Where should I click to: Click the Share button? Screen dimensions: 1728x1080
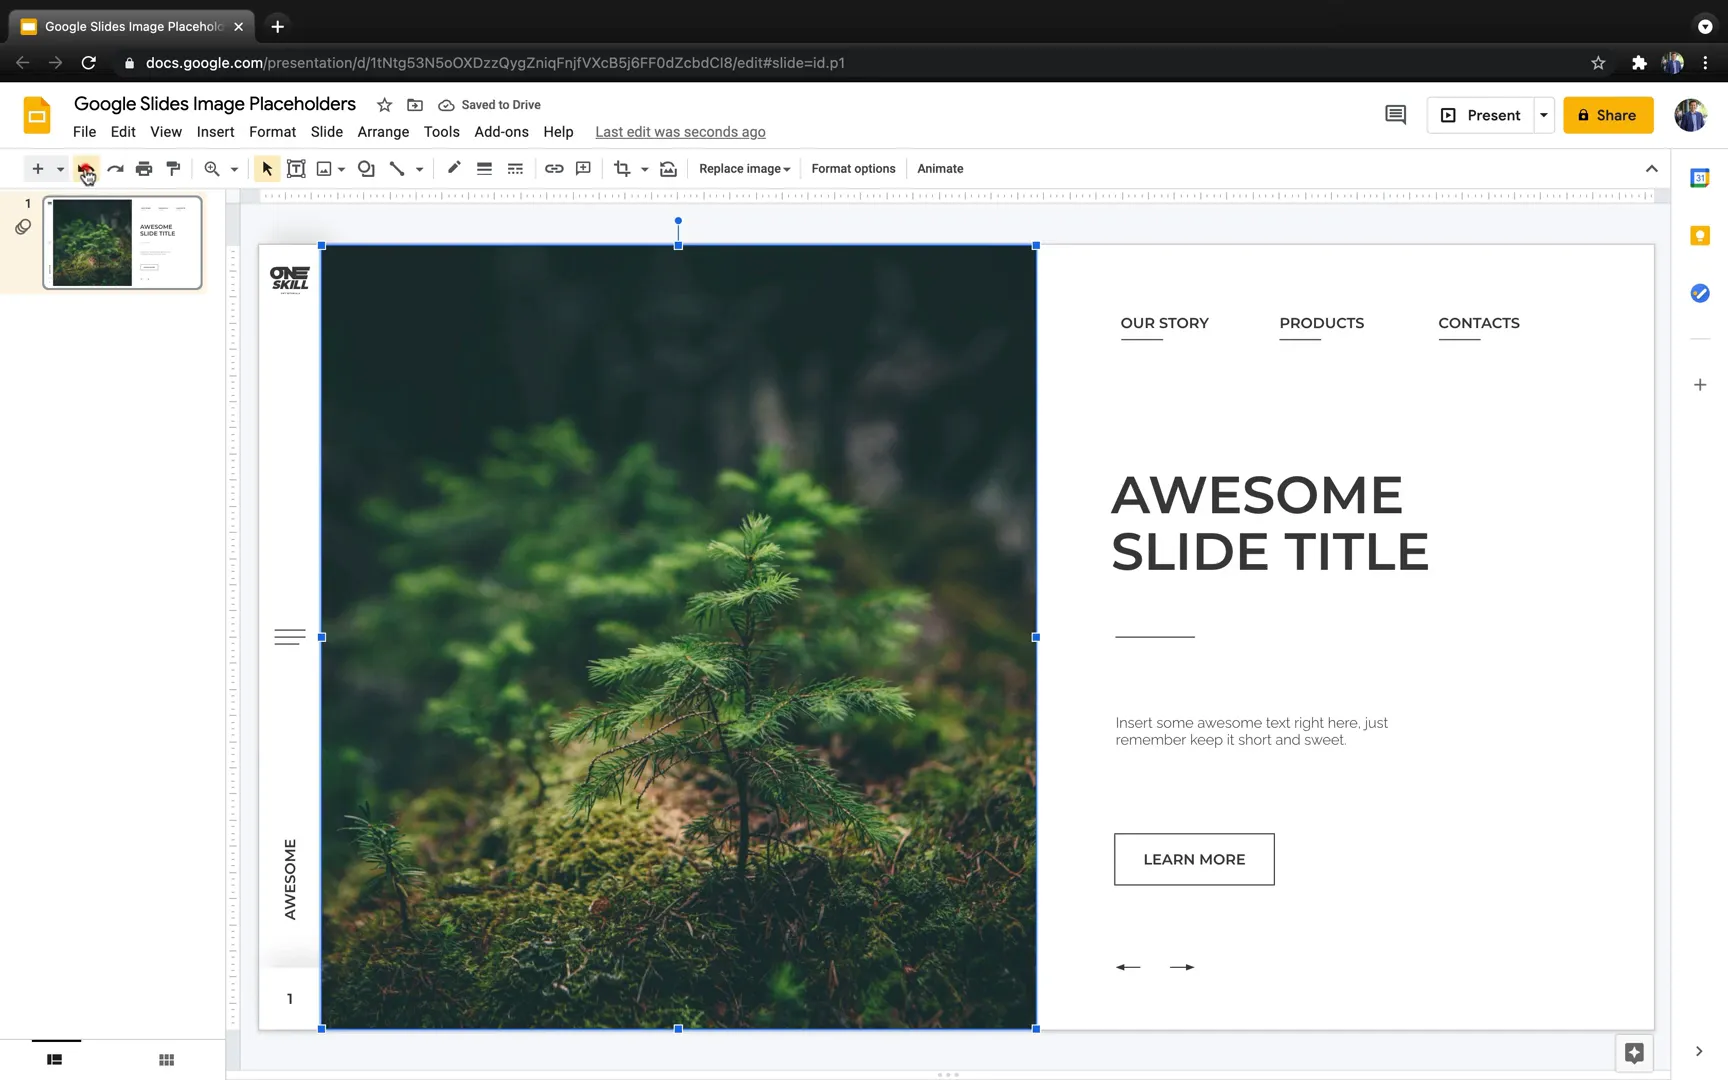click(x=1608, y=115)
